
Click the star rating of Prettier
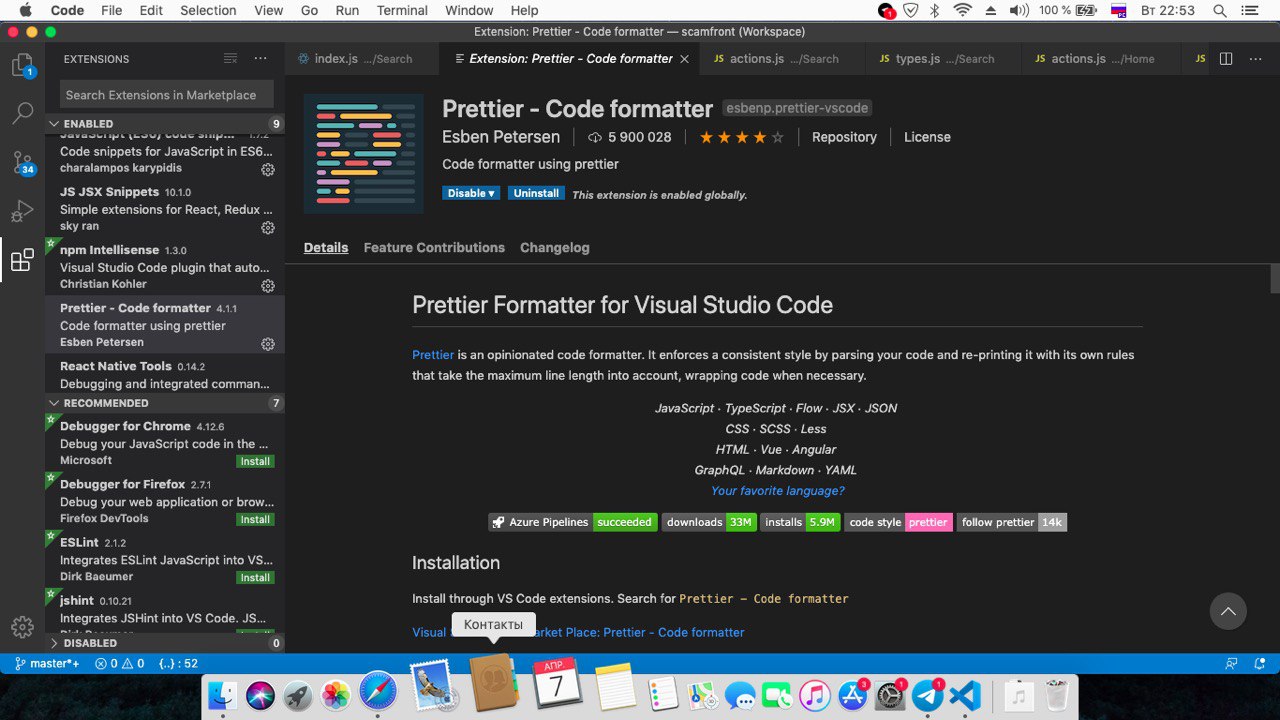[x=741, y=137]
